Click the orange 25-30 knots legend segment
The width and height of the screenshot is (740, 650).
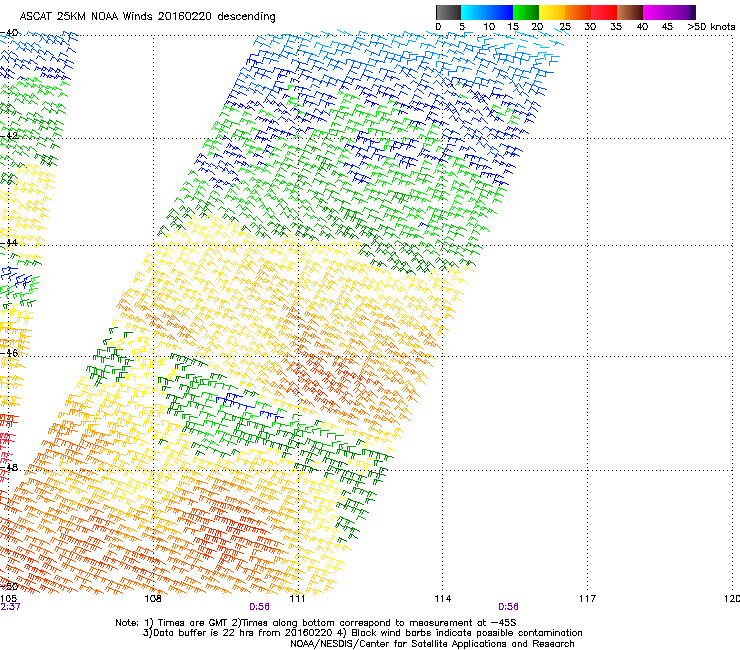point(578,12)
